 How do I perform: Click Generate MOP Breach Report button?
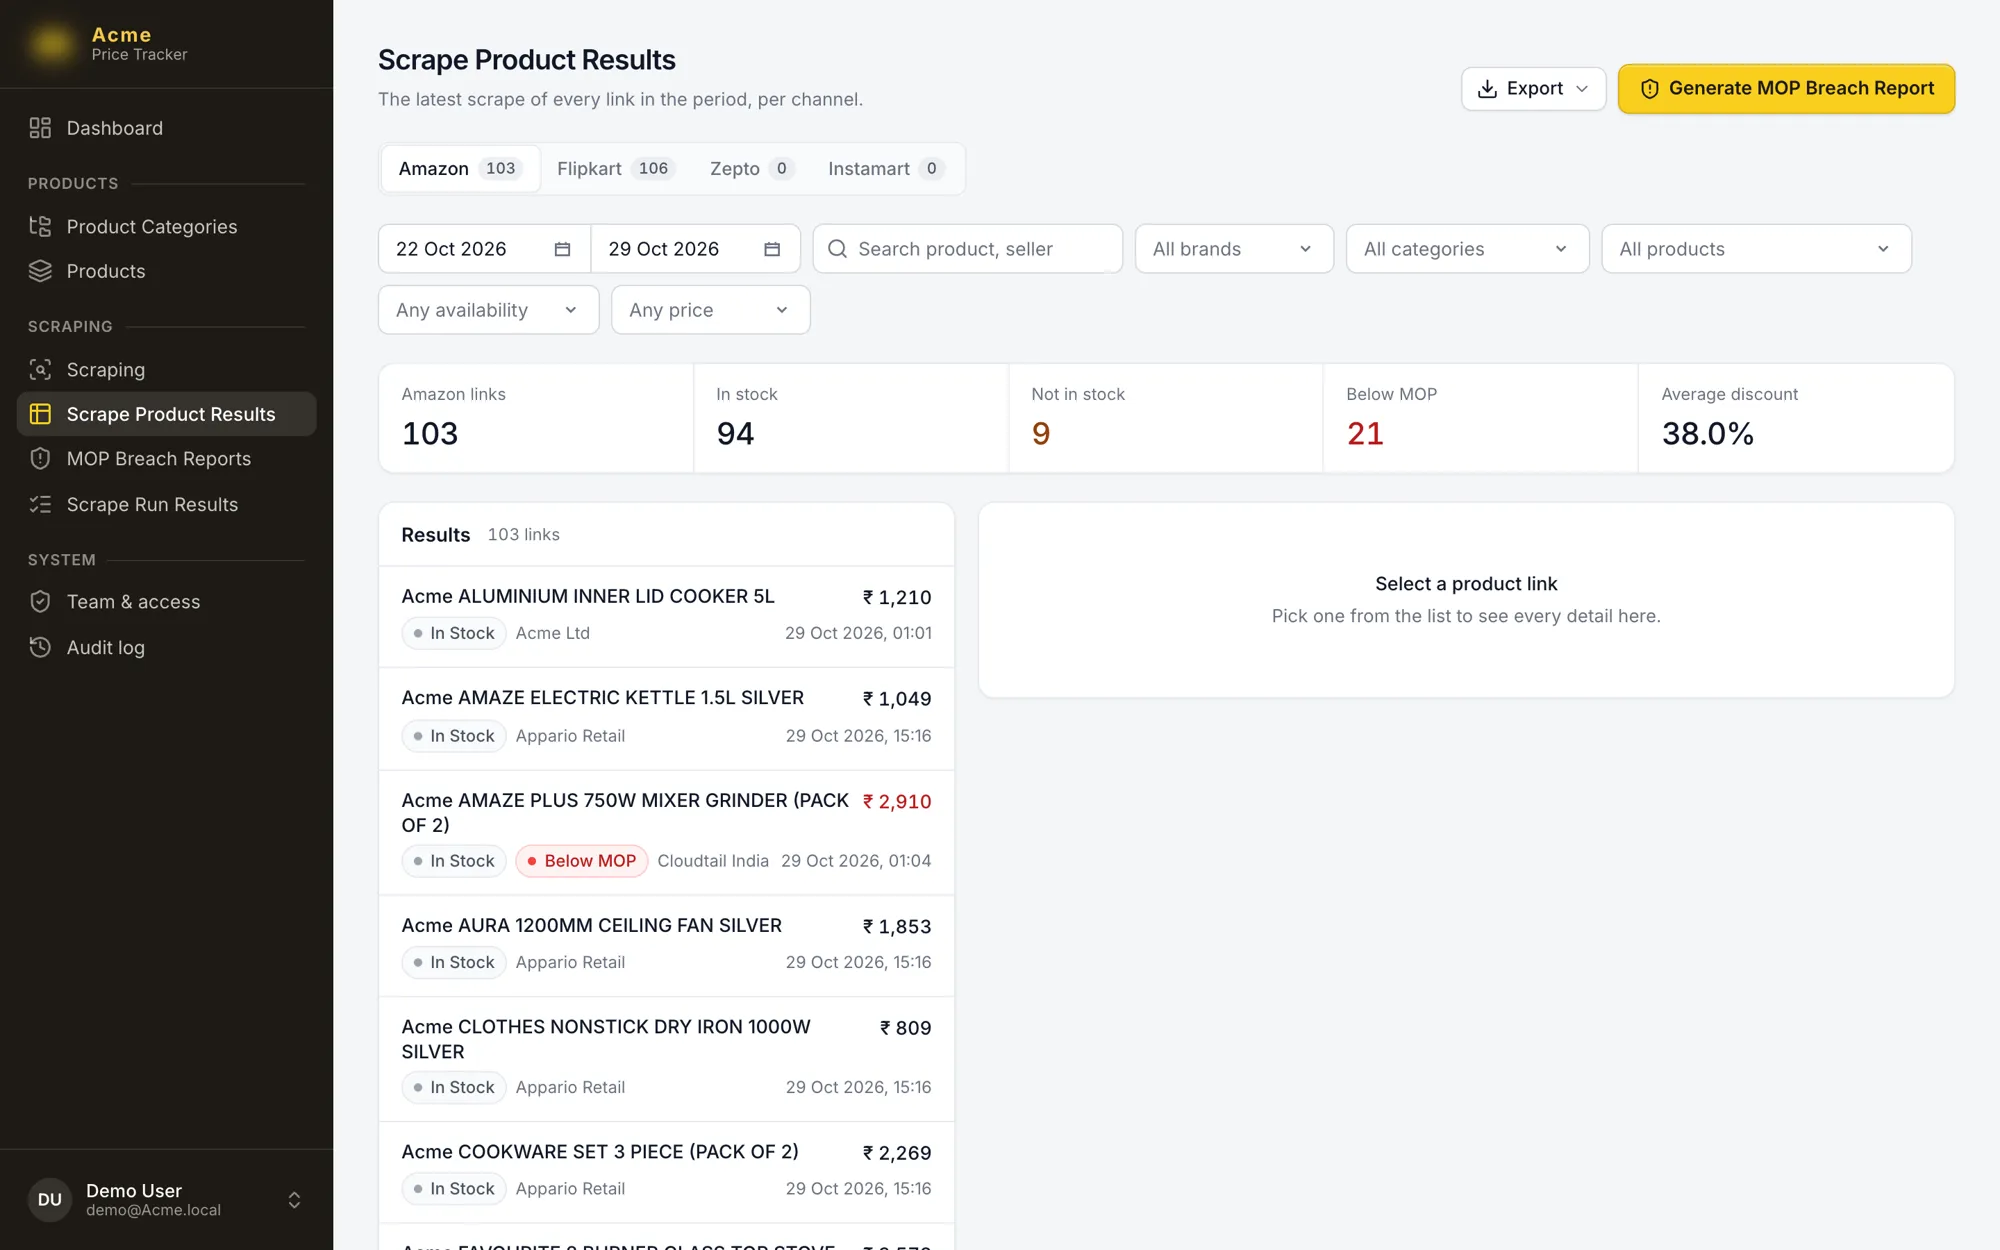tap(1786, 89)
